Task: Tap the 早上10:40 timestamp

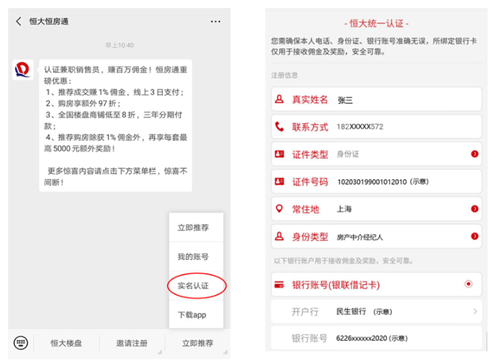Action: [119, 45]
